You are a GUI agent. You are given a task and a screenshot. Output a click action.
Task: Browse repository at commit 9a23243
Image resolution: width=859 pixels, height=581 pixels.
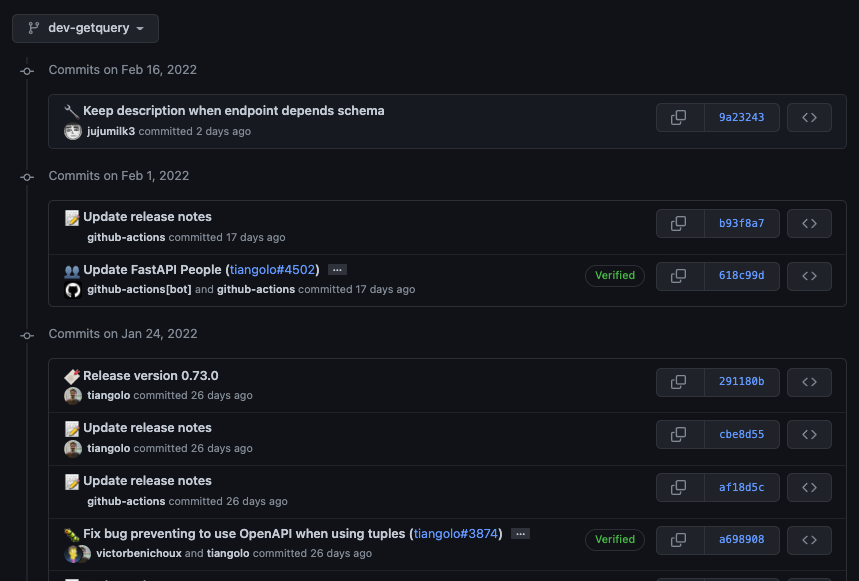[809, 117]
